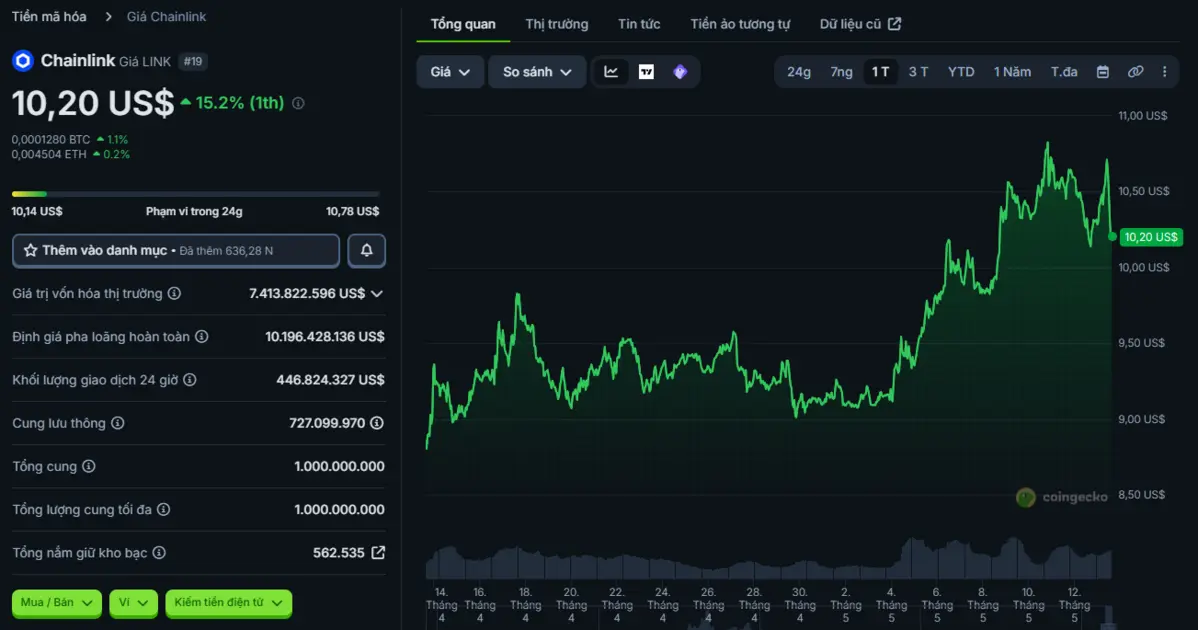Select the 3 T time range
The width and height of the screenshot is (1198, 630).
point(918,72)
